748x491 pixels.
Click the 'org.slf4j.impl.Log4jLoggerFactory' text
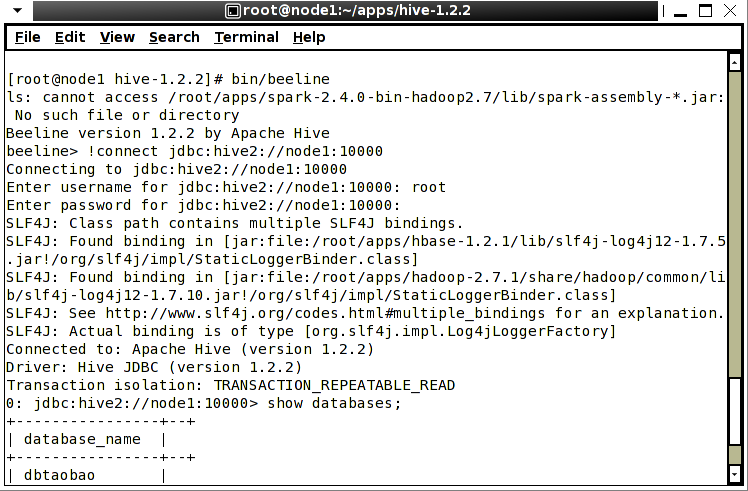pyautogui.click(x=460, y=331)
